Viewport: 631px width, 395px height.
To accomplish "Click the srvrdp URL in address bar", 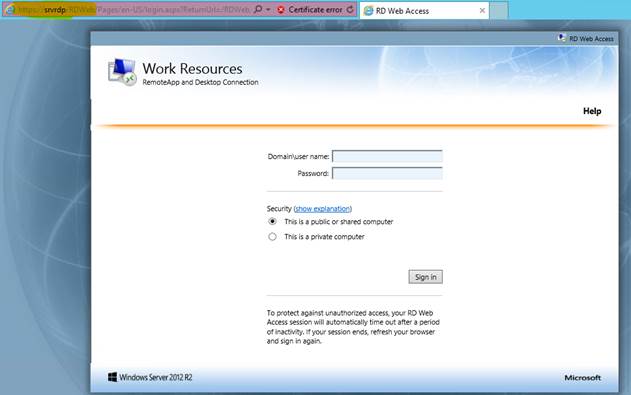I will point(55,10).
